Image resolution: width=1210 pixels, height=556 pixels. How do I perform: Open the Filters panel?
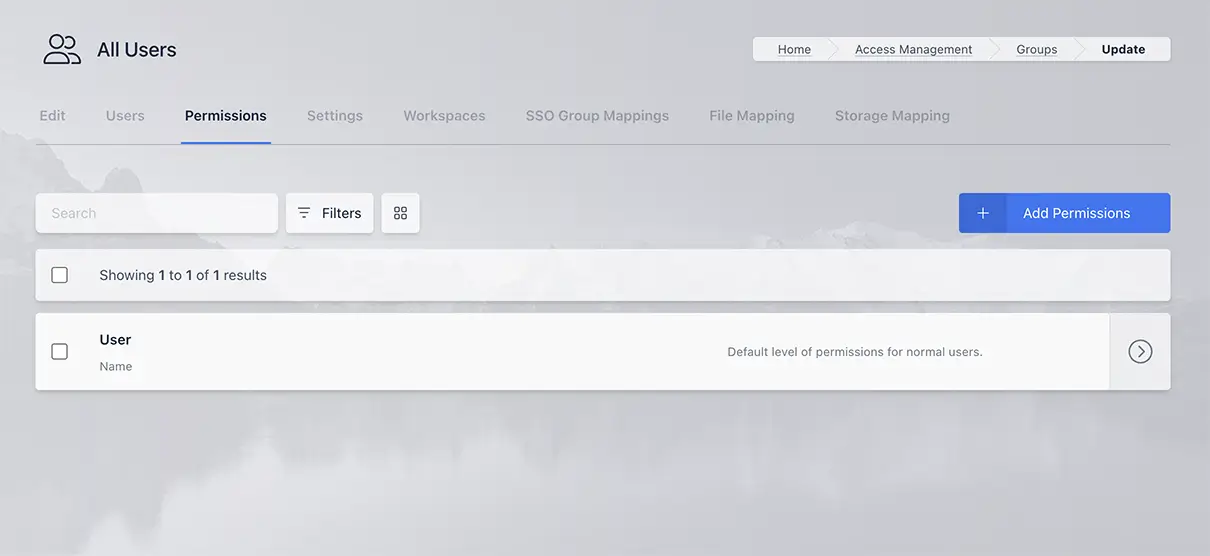[329, 213]
